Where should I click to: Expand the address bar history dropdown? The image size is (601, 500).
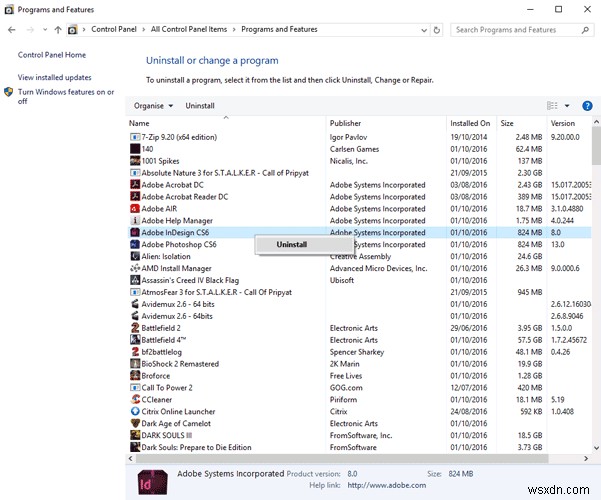[424, 30]
